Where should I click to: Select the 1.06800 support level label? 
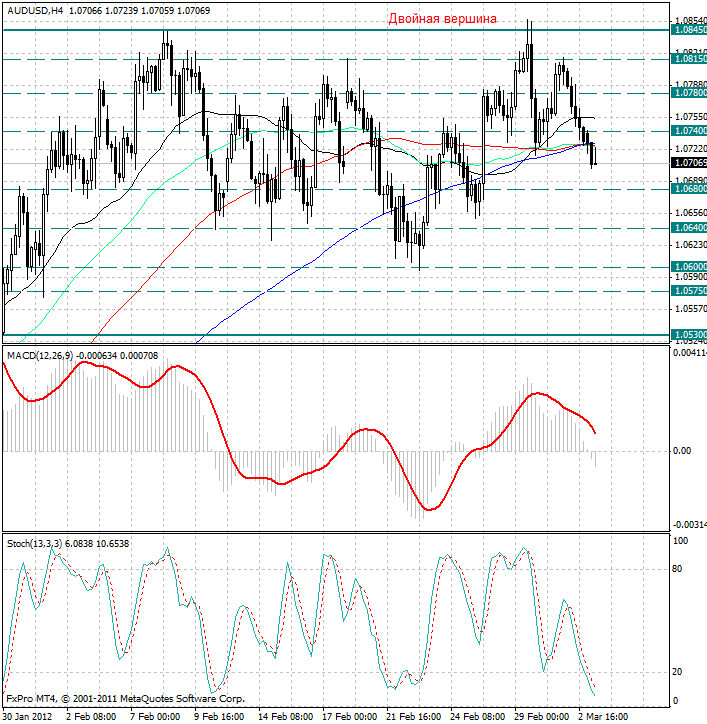pos(690,188)
